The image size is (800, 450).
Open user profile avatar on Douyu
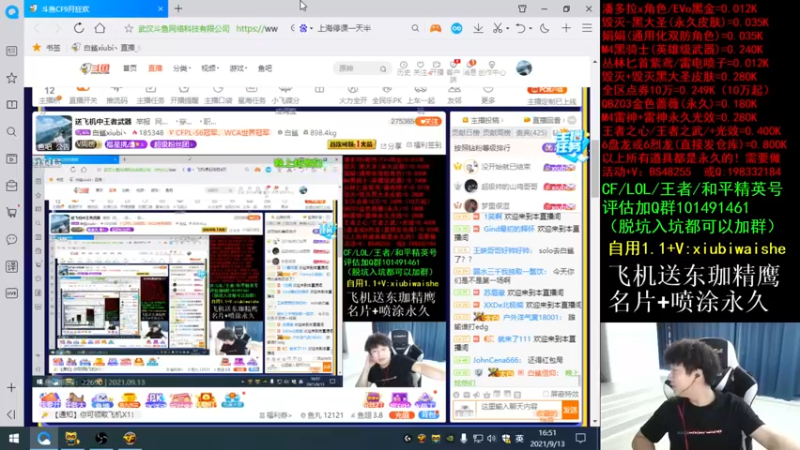[x=523, y=68]
